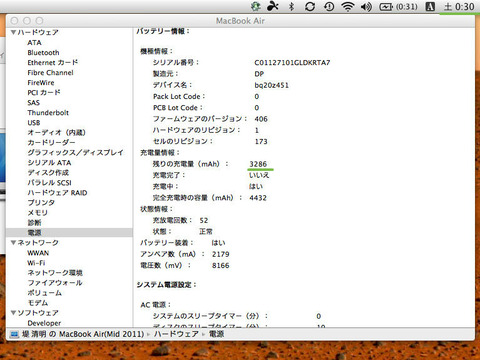Select グラフィックス／ディスプレイ in the sidebar
The height and width of the screenshot is (360, 480).
(75, 153)
